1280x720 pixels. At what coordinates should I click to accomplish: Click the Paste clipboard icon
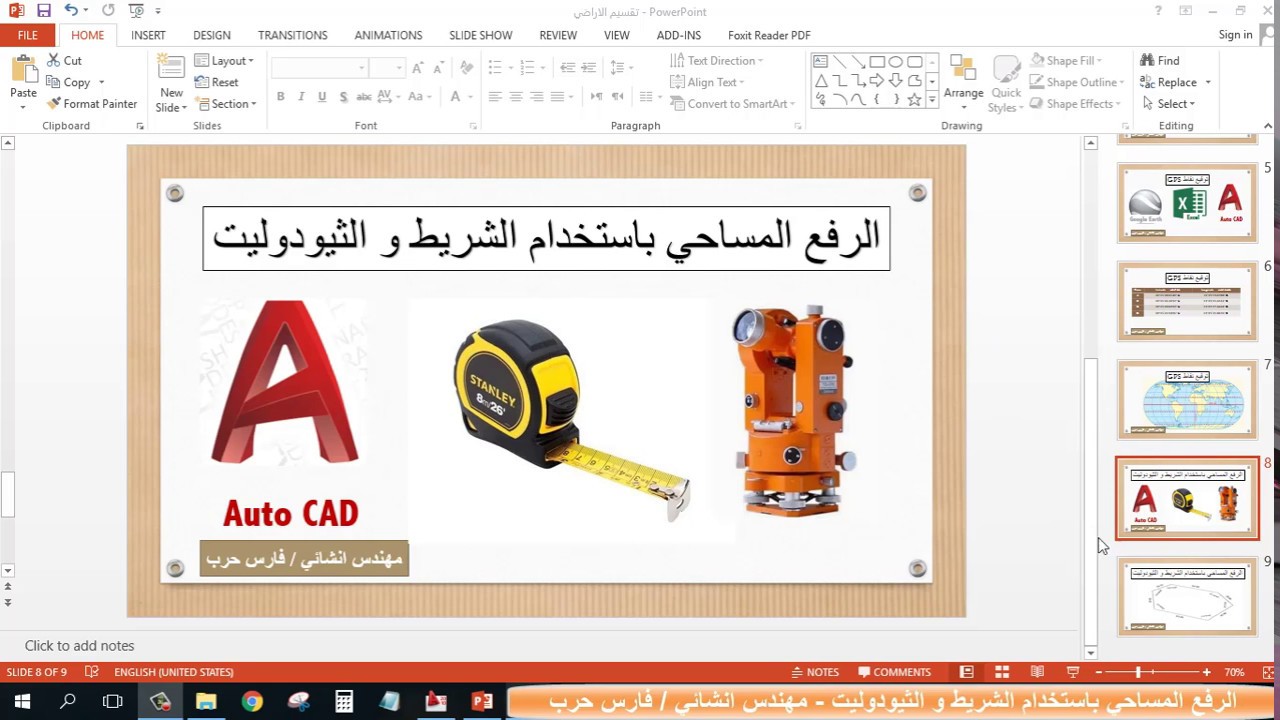[23, 70]
